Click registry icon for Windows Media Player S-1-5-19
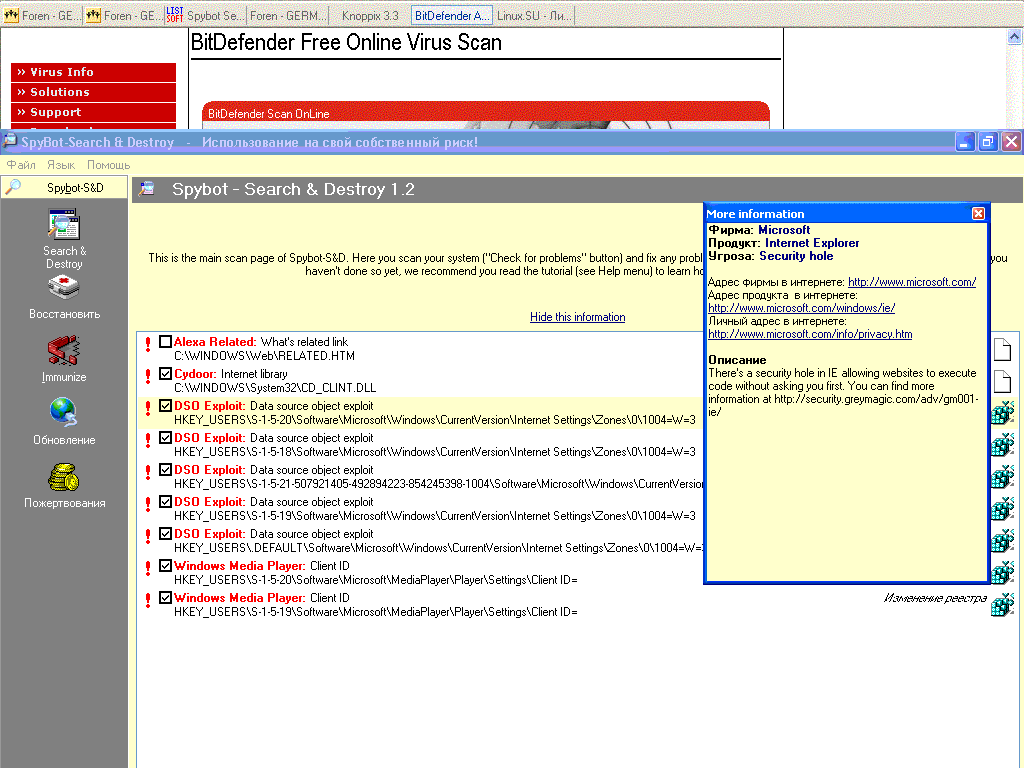The image size is (1024, 768). (1002, 605)
